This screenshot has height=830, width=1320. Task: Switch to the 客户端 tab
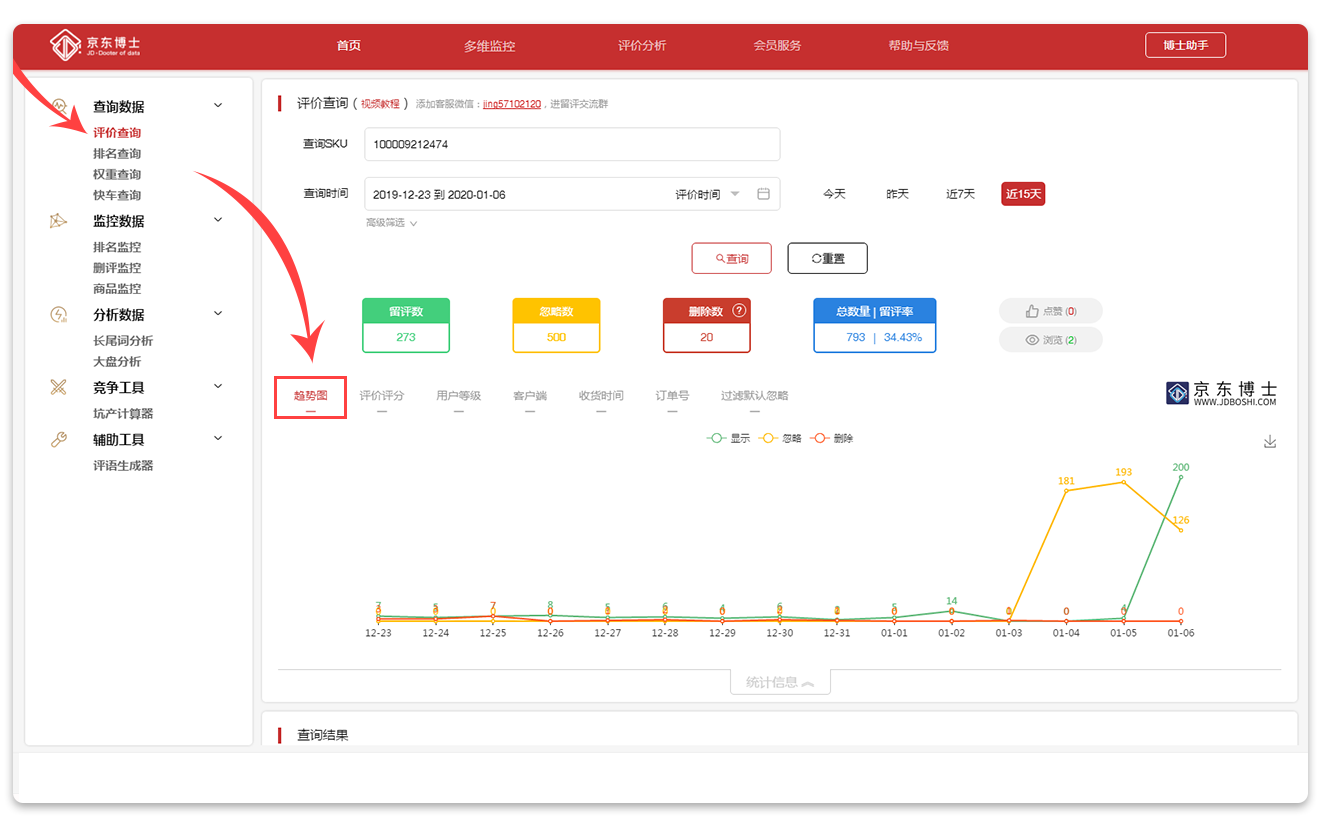point(530,396)
